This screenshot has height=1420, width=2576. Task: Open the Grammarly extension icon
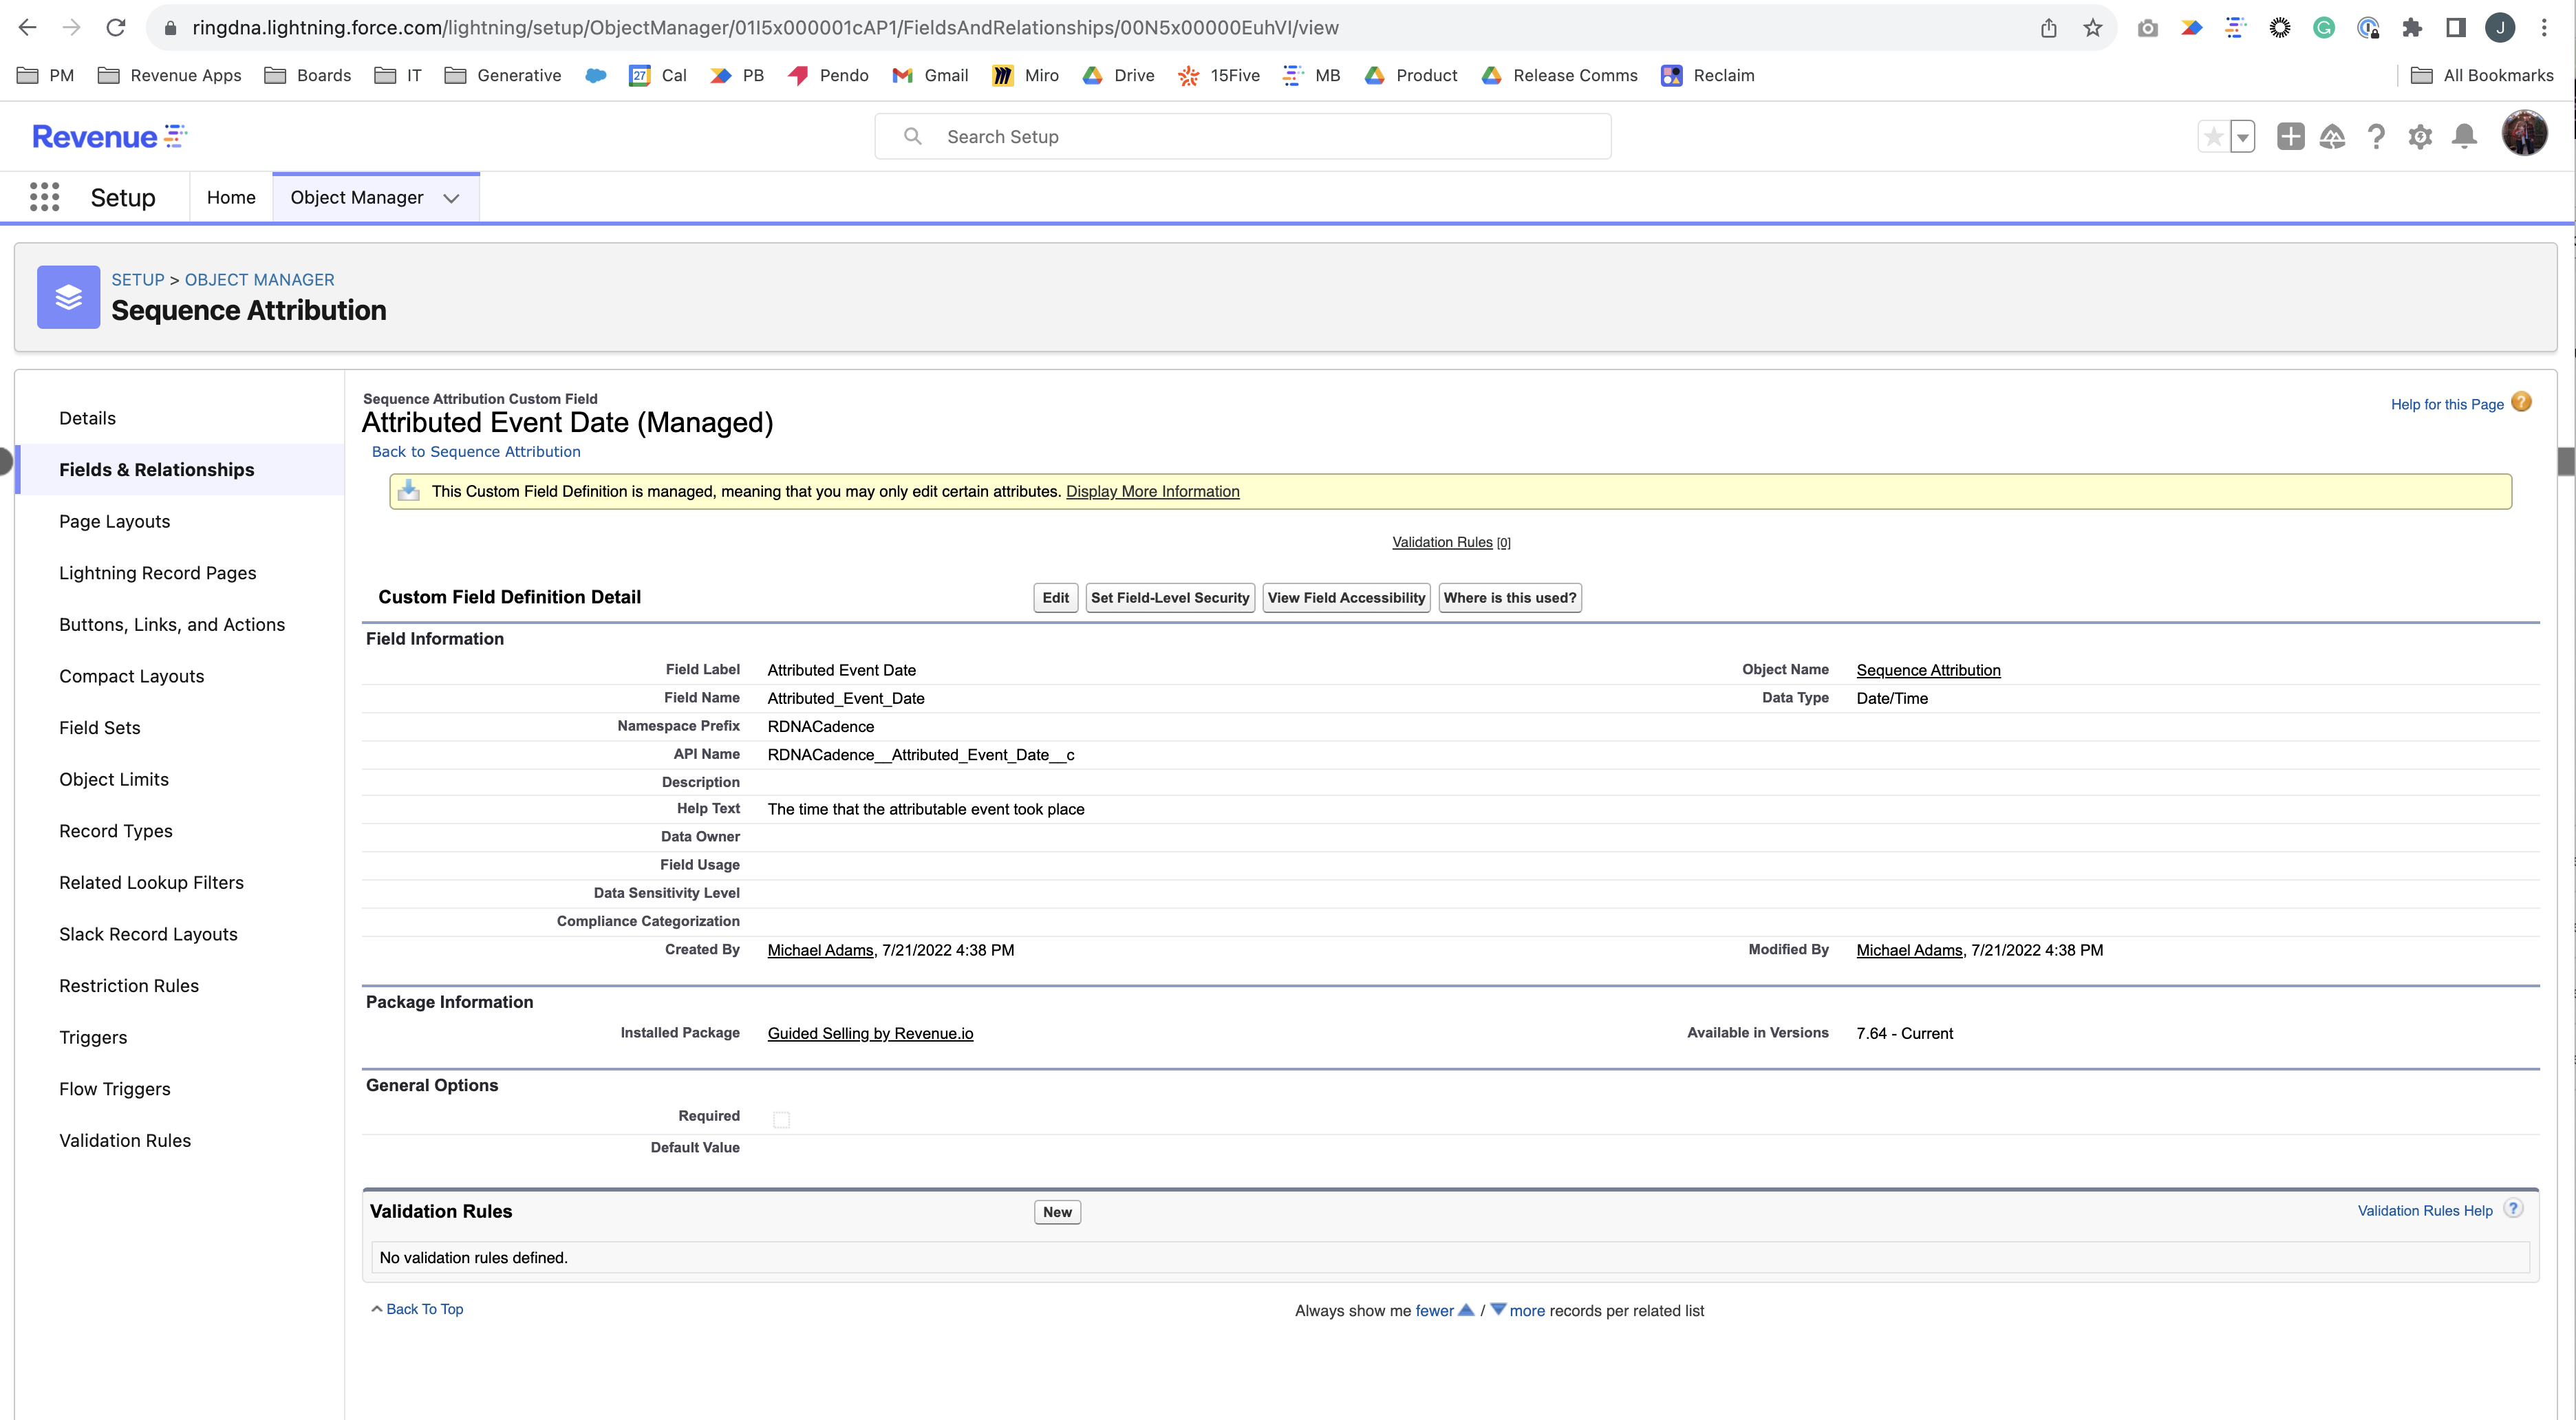[x=2324, y=27]
